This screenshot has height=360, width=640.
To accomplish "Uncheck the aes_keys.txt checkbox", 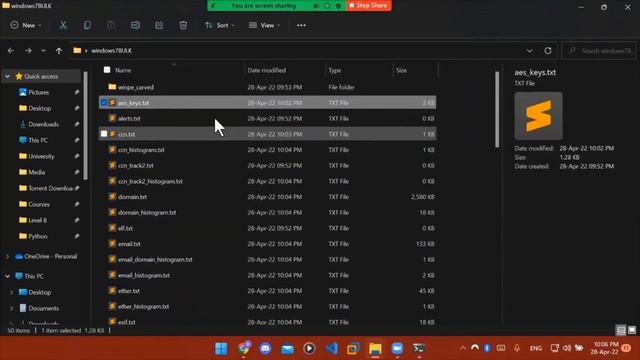I will [x=104, y=102].
